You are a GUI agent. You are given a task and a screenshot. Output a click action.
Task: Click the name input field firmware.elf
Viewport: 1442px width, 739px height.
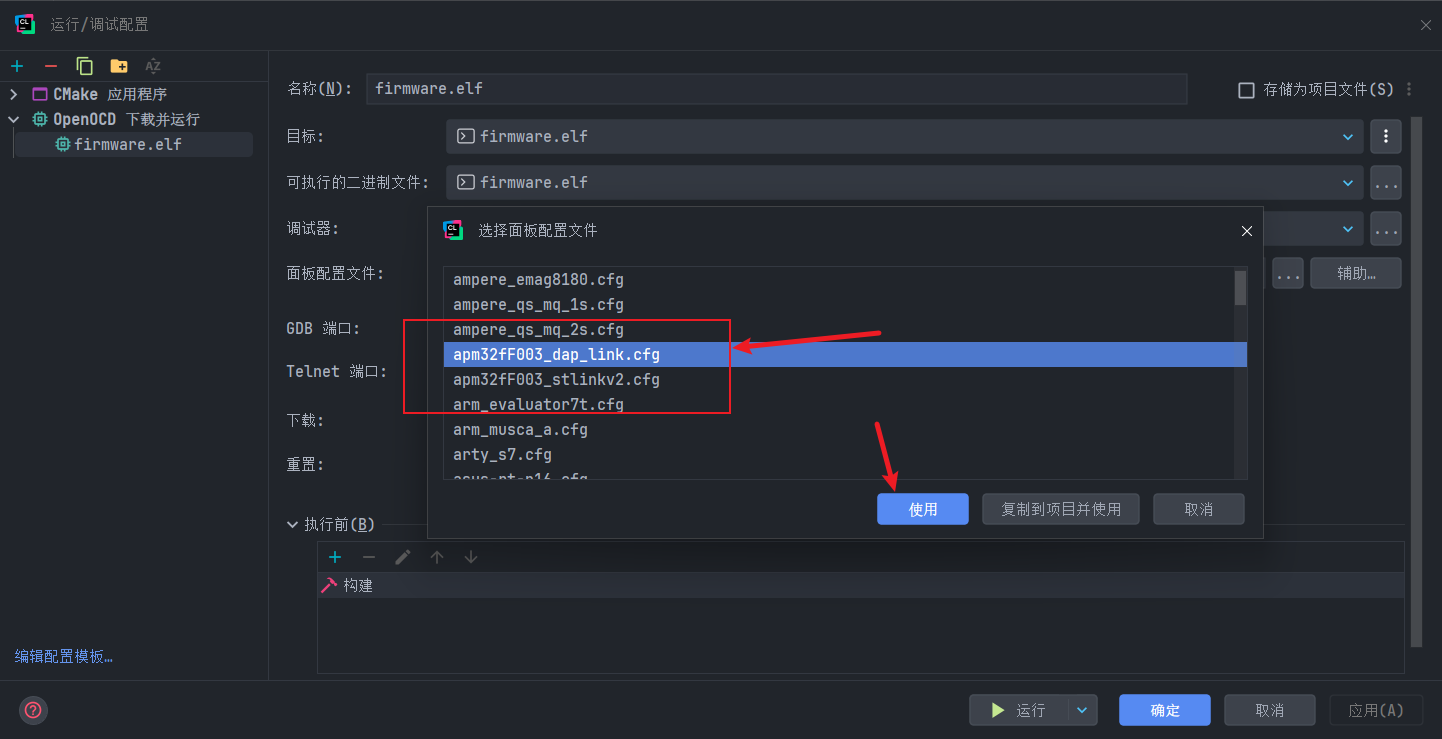(x=775, y=89)
